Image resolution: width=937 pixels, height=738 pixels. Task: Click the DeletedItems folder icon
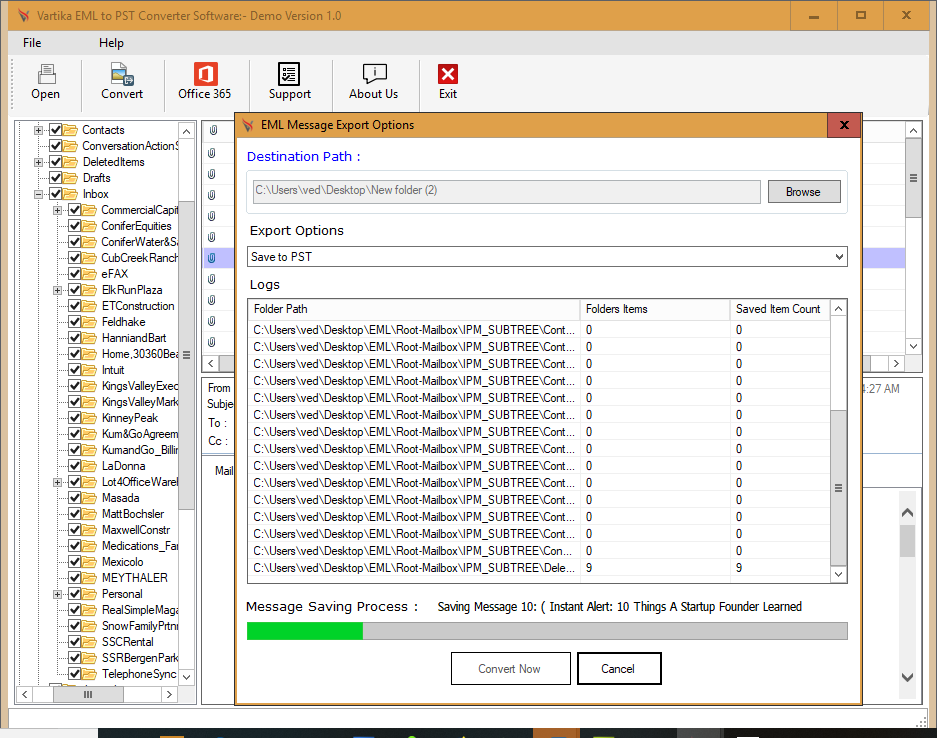[71, 162]
